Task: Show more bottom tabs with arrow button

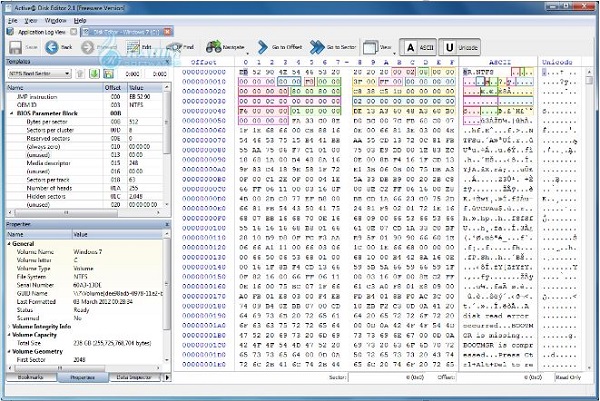Action: pyautogui.click(x=167, y=377)
